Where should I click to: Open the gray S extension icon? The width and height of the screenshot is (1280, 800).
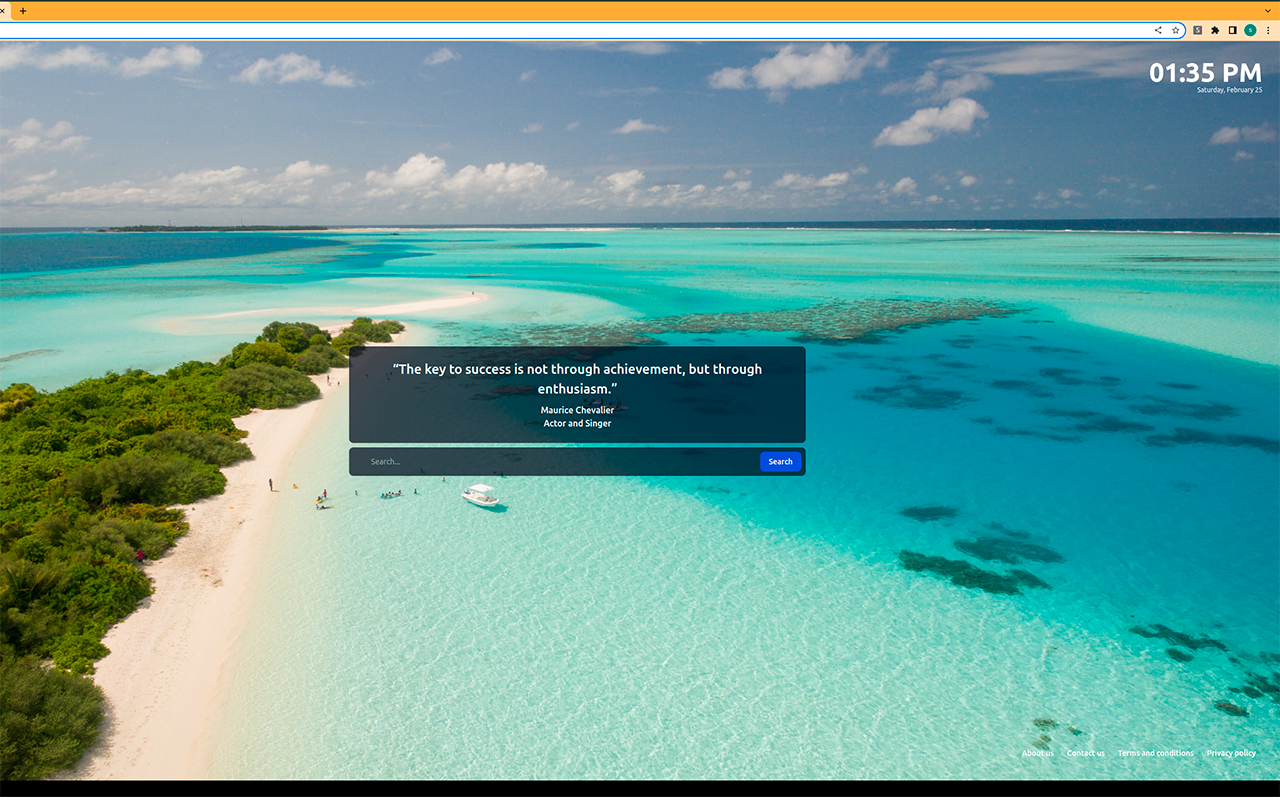pos(1198,30)
